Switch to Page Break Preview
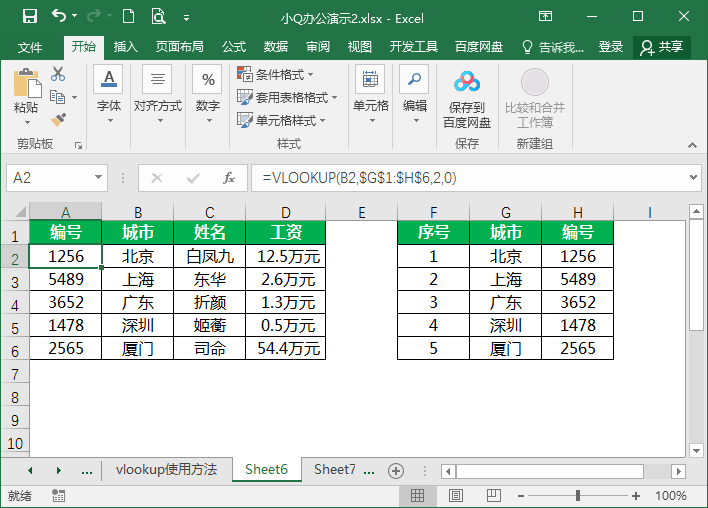 tap(494, 495)
